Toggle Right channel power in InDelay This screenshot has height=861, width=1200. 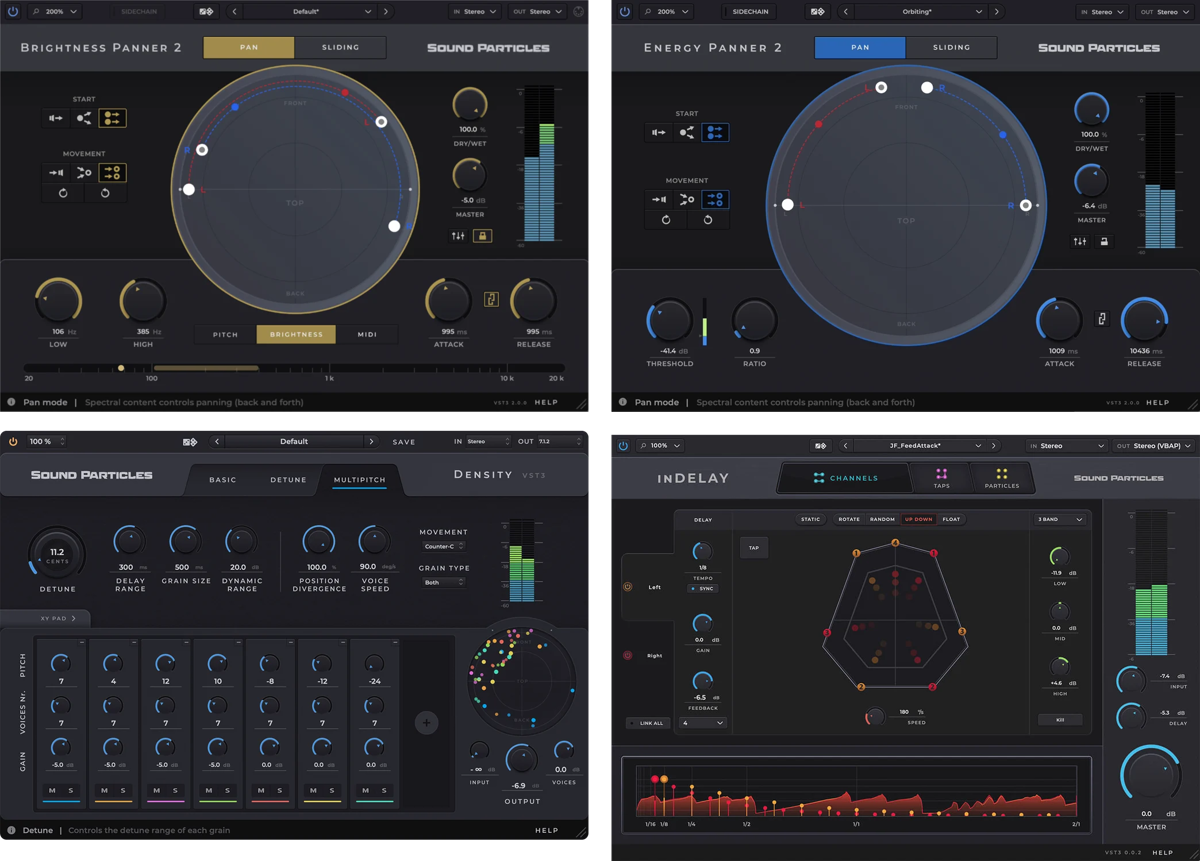click(628, 656)
